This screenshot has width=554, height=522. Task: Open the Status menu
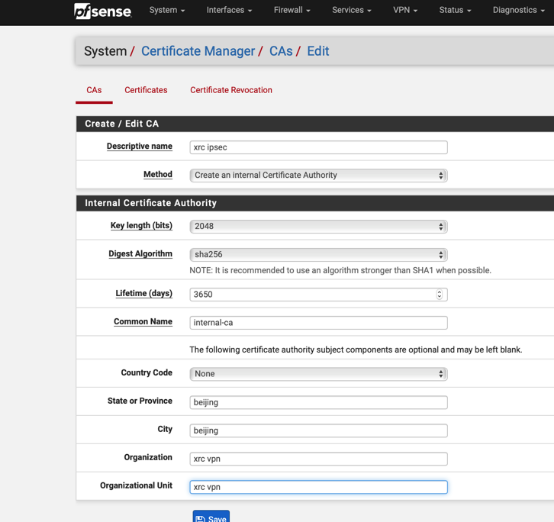point(455,10)
